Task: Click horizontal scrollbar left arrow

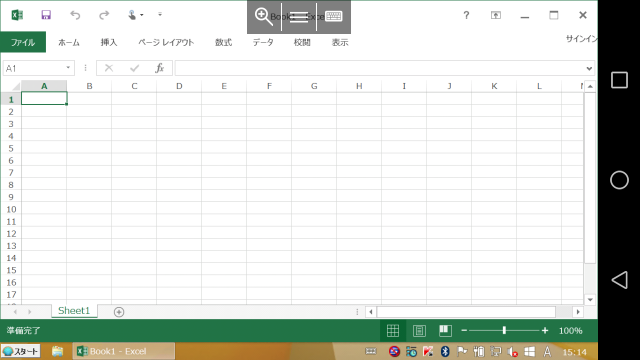Action: tap(371, 312)
